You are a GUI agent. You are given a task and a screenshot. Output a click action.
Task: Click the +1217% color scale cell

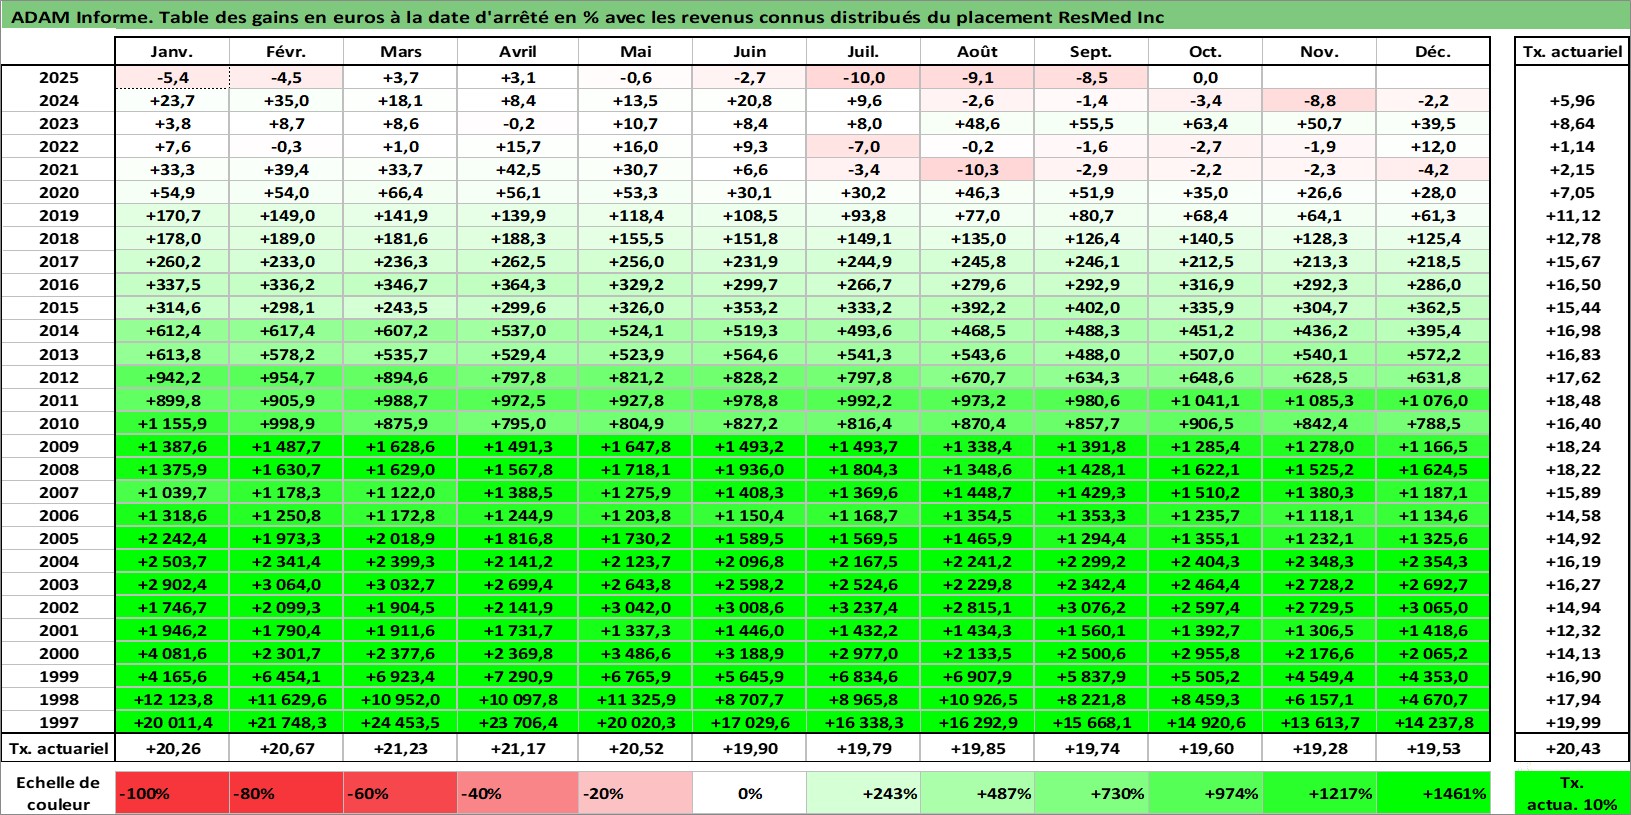point(1319,792)
